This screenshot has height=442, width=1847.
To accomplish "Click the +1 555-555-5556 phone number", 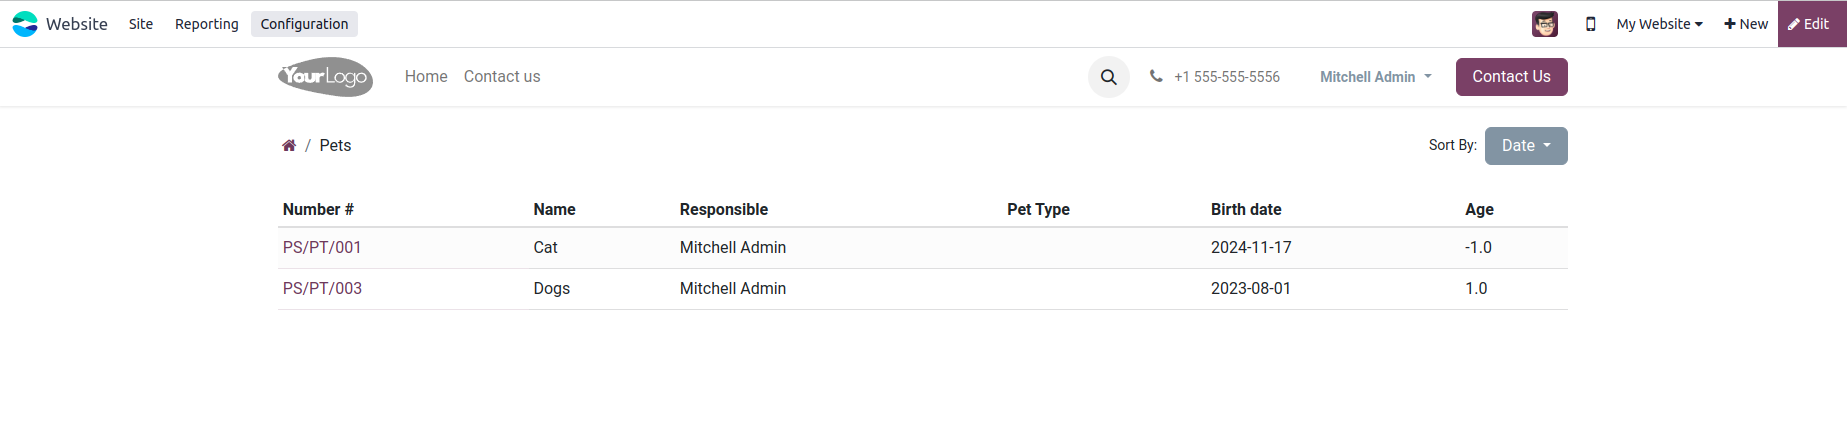I will [1226, 77].
